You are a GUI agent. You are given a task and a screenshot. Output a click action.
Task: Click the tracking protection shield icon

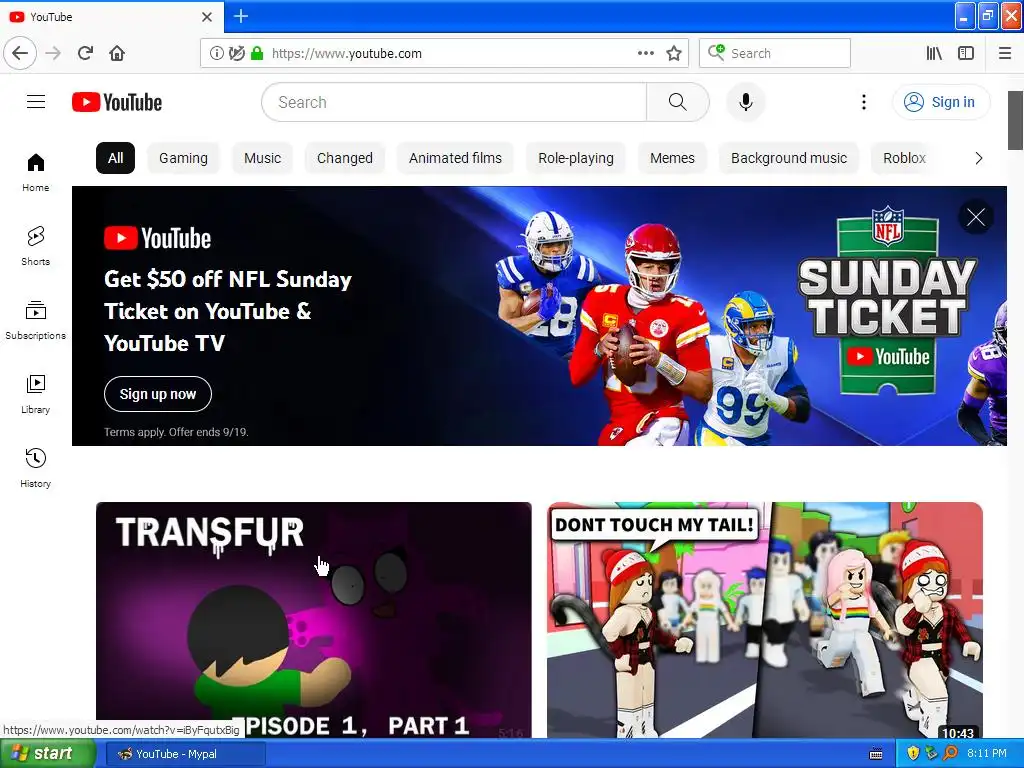236,53
